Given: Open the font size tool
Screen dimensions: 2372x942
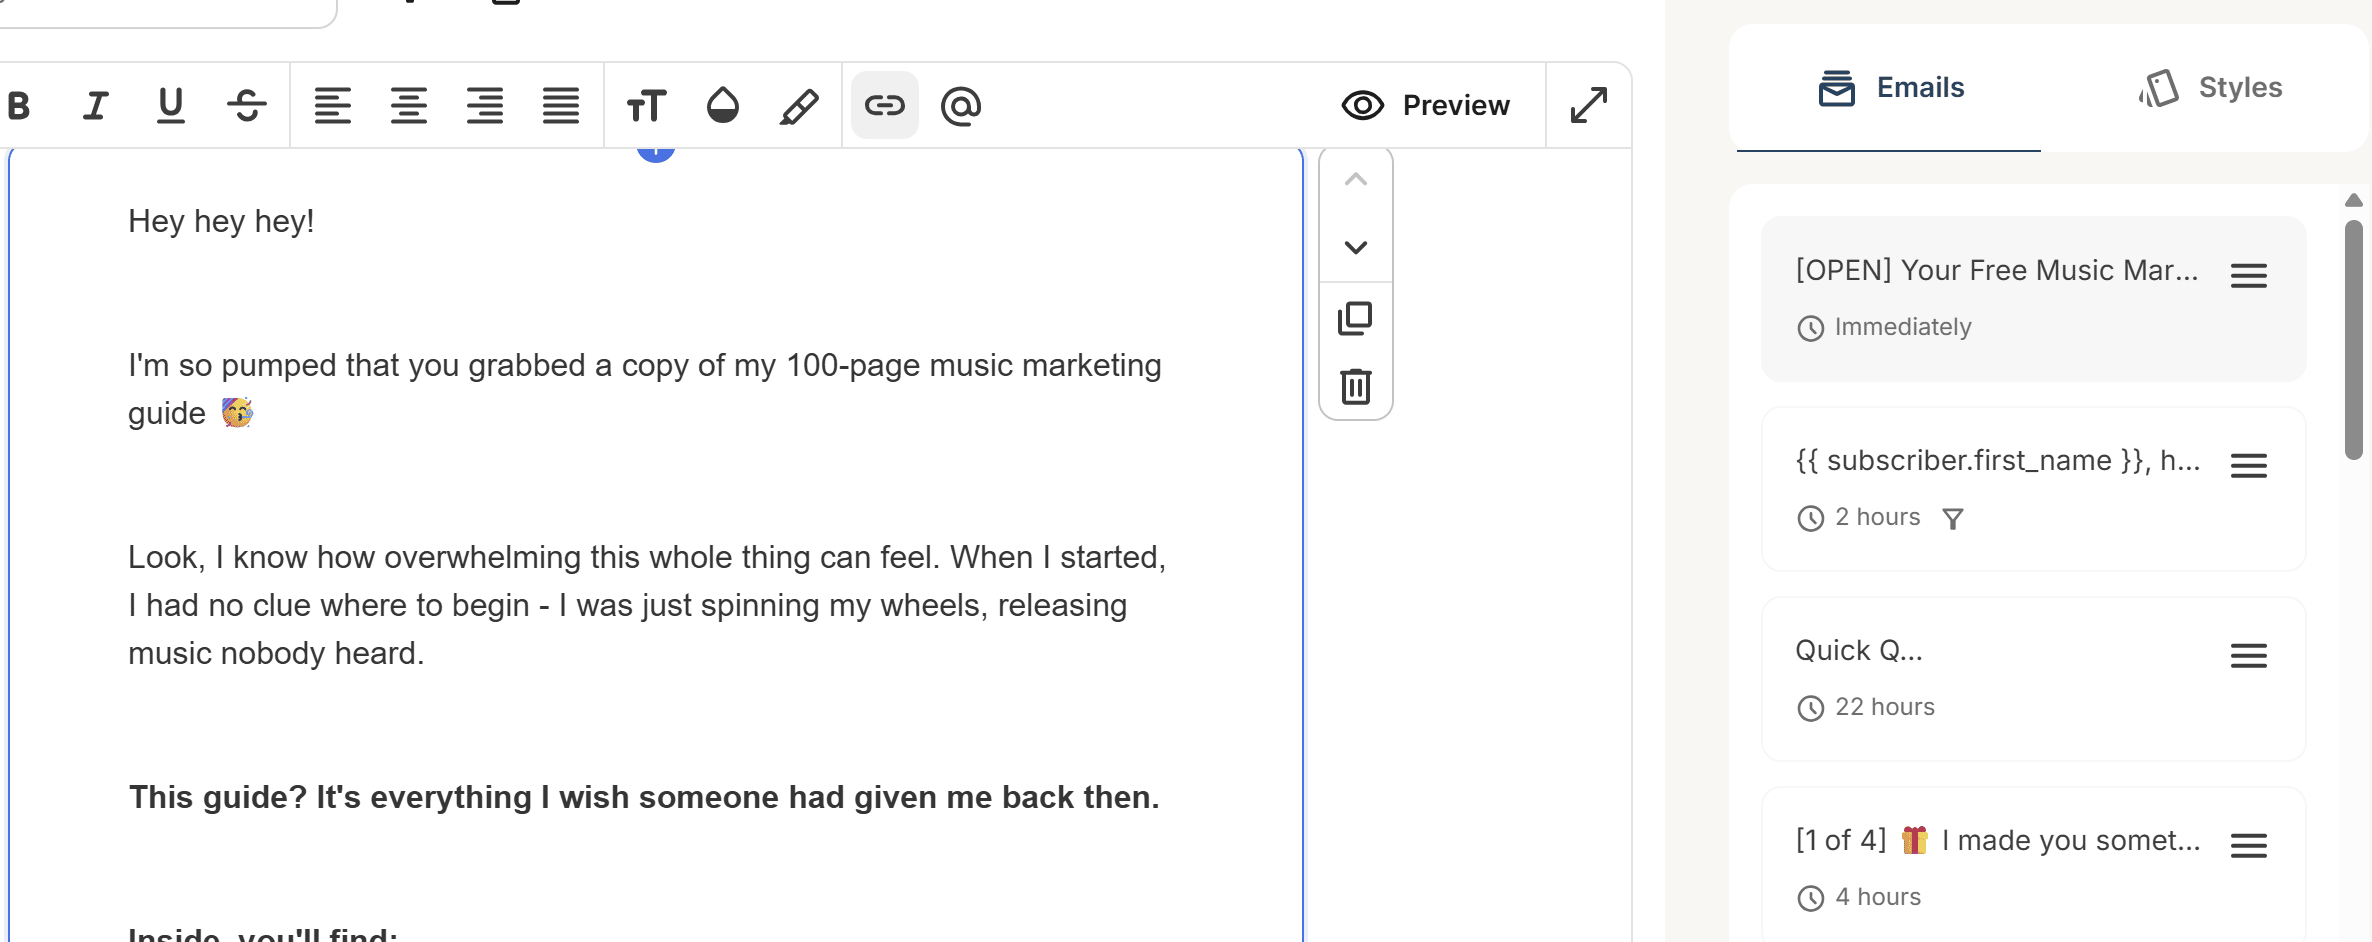Looking at the screenshot, I should coord(646,105).
